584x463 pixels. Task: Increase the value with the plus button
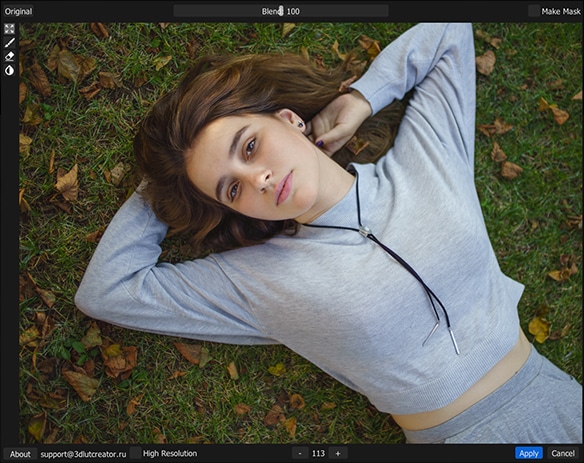click(x=338, y=453)
